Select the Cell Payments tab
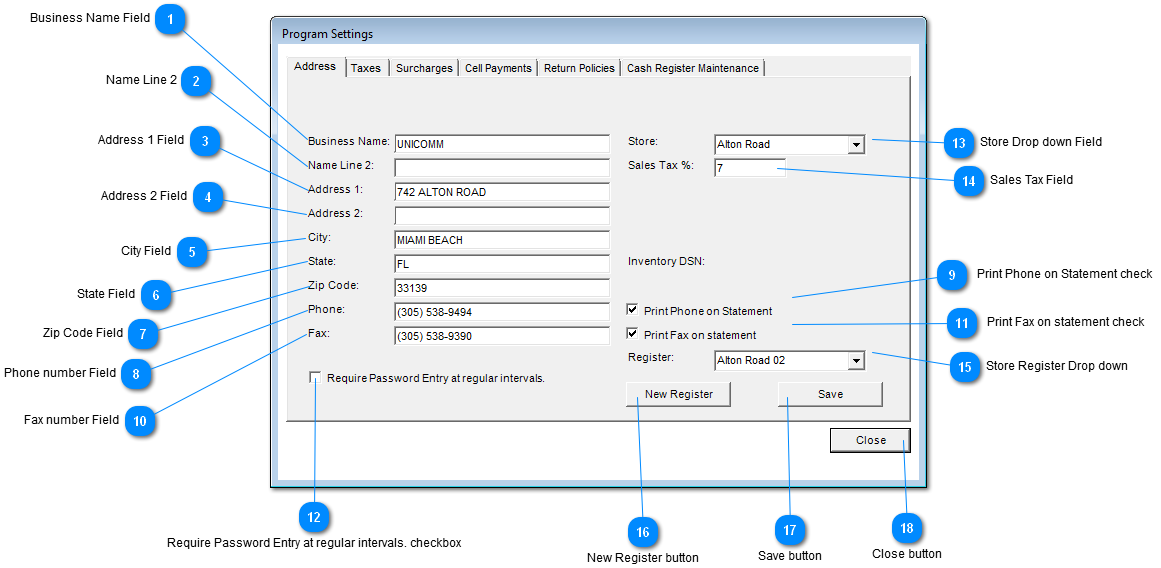1161x568 pixels. click(498, 68)
